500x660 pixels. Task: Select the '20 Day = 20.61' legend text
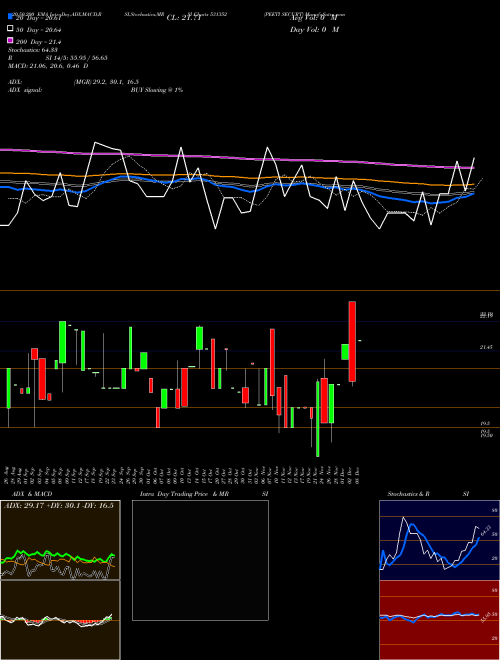pos(38,18)
